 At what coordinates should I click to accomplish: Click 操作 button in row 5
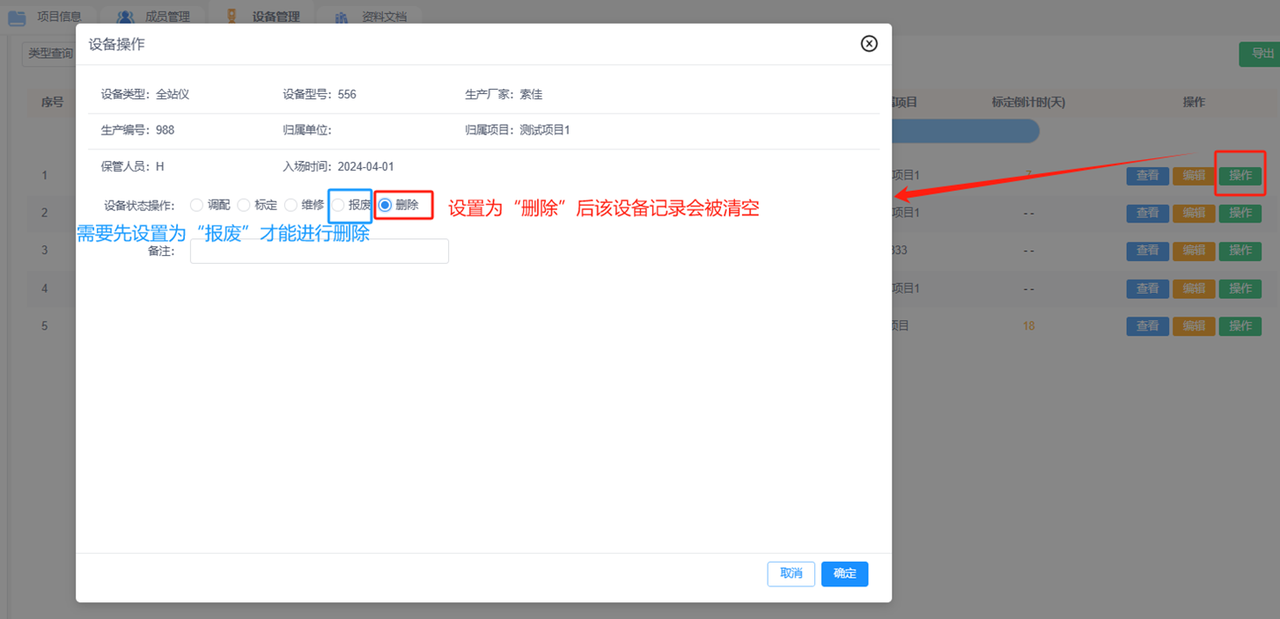(x=1240, y=326)
